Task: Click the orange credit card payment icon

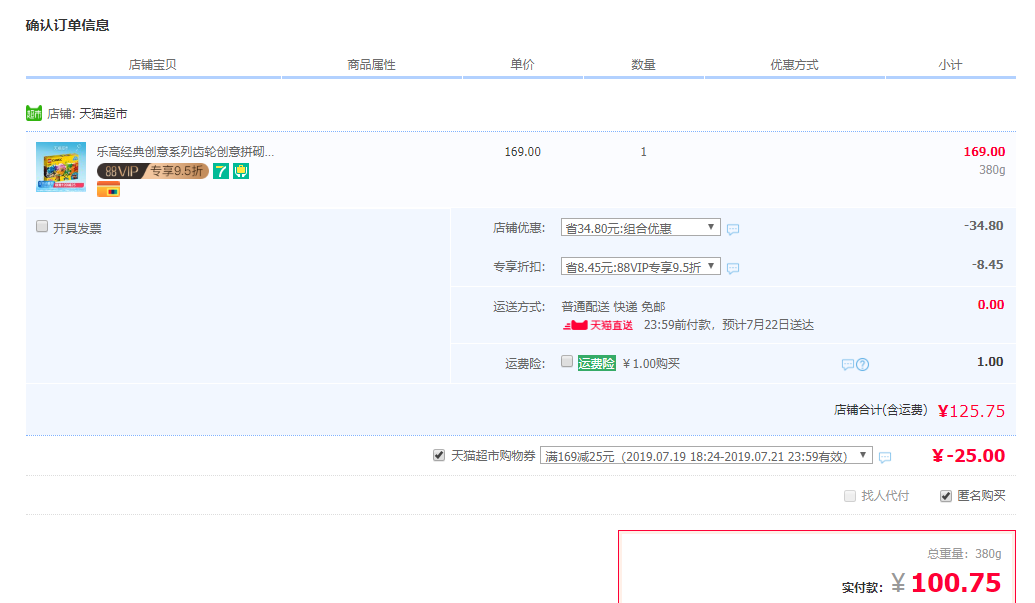Action: point(108,190)
